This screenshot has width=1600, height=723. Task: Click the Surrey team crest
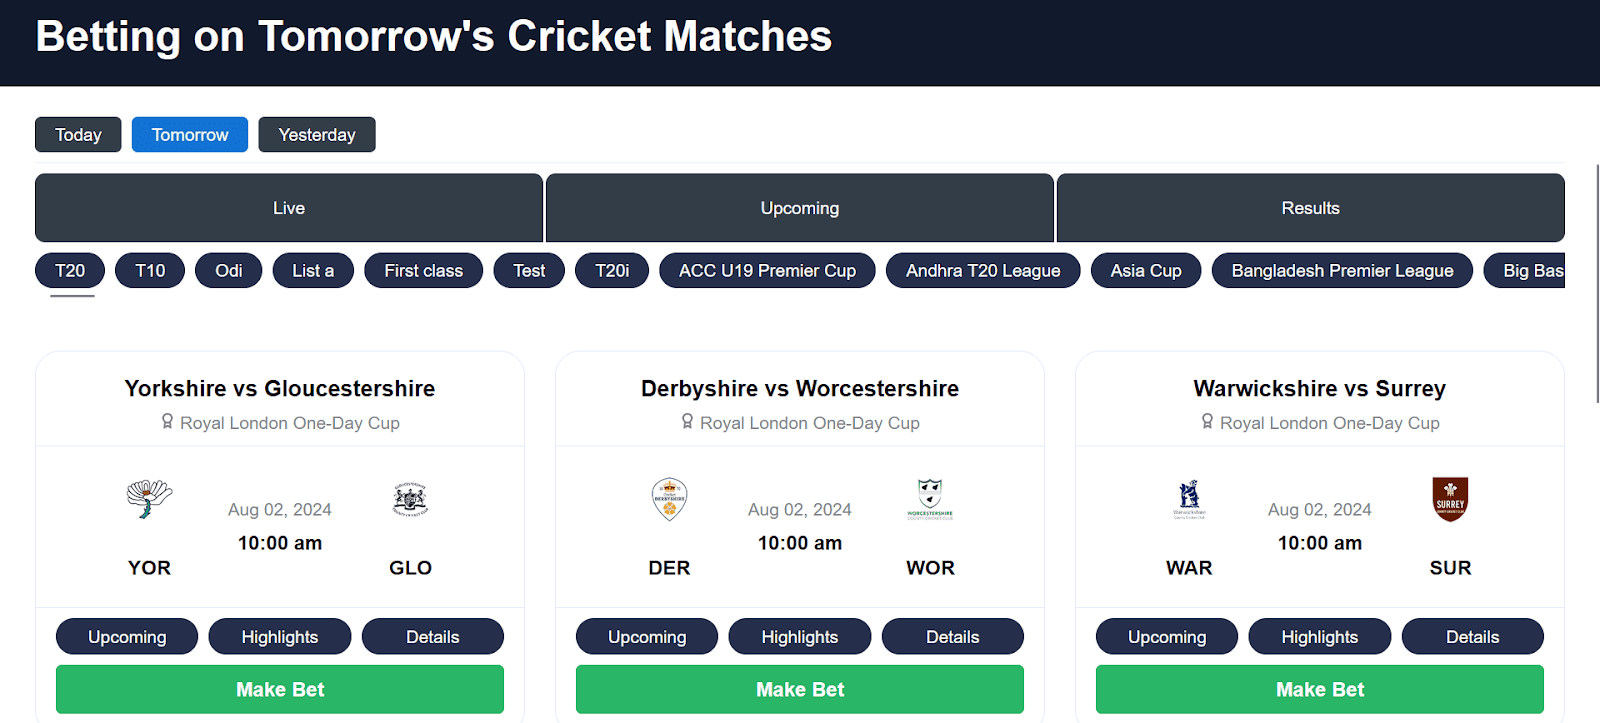pos(1450,498)
